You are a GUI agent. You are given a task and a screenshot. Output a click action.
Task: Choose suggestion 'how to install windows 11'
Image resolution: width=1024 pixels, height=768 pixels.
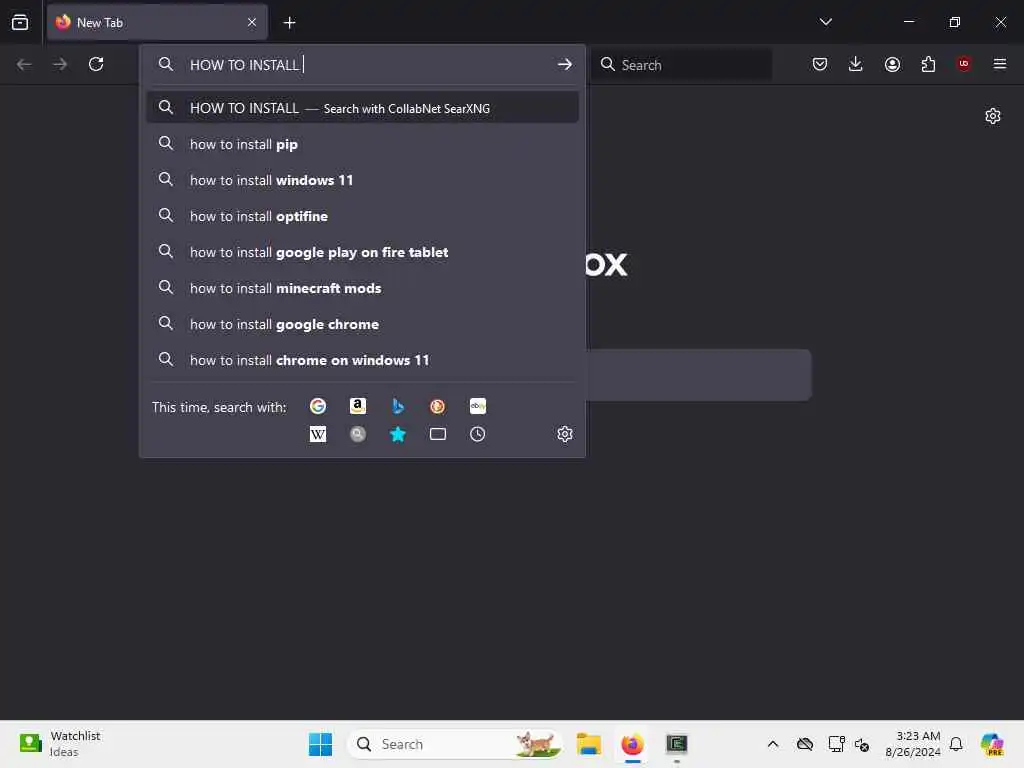(x=362, y=180)
